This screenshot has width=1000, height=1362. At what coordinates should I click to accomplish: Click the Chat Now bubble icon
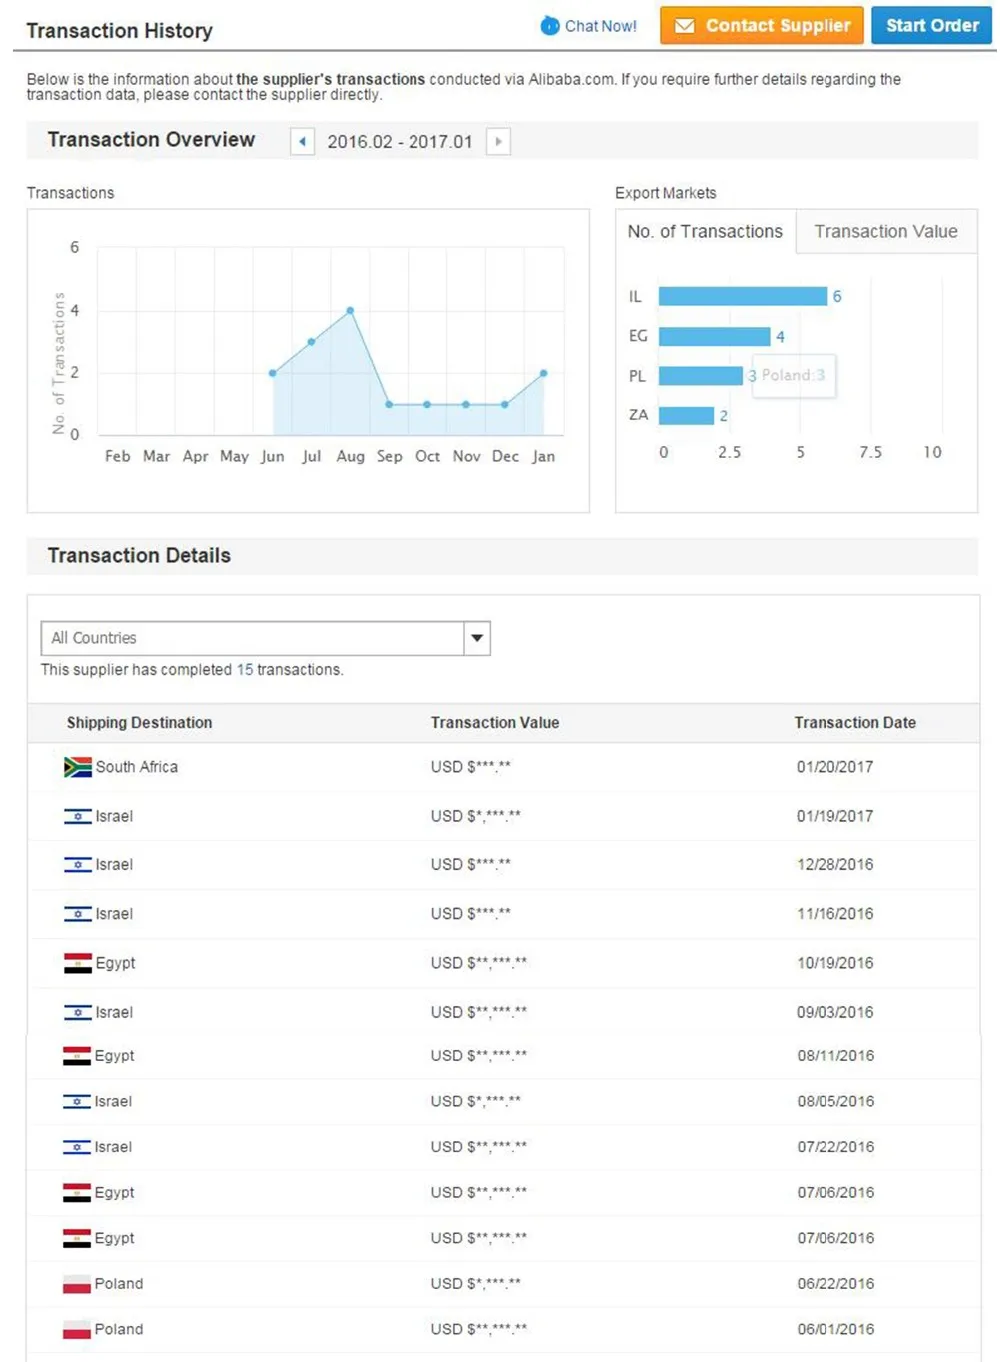550,26
